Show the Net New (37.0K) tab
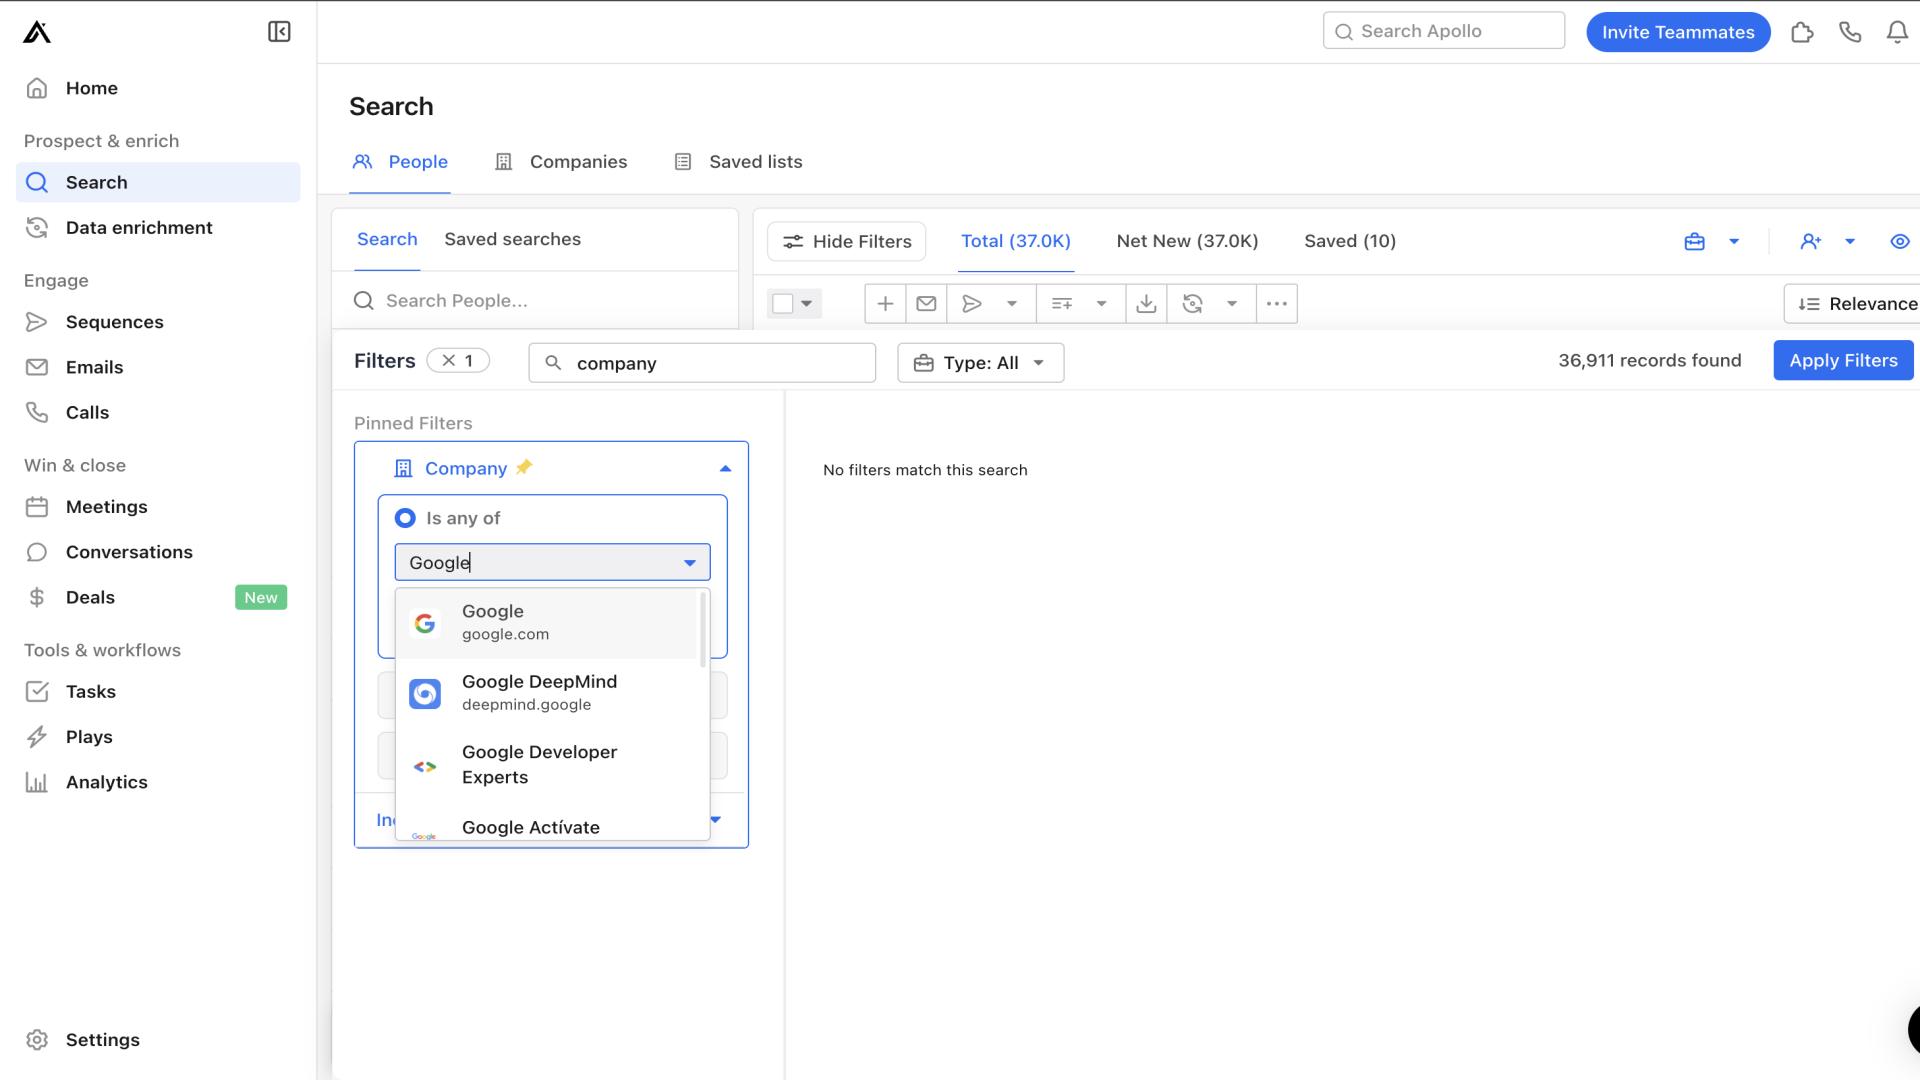The height and width of the screenshot is (1080, 1920). point(1187,241)
